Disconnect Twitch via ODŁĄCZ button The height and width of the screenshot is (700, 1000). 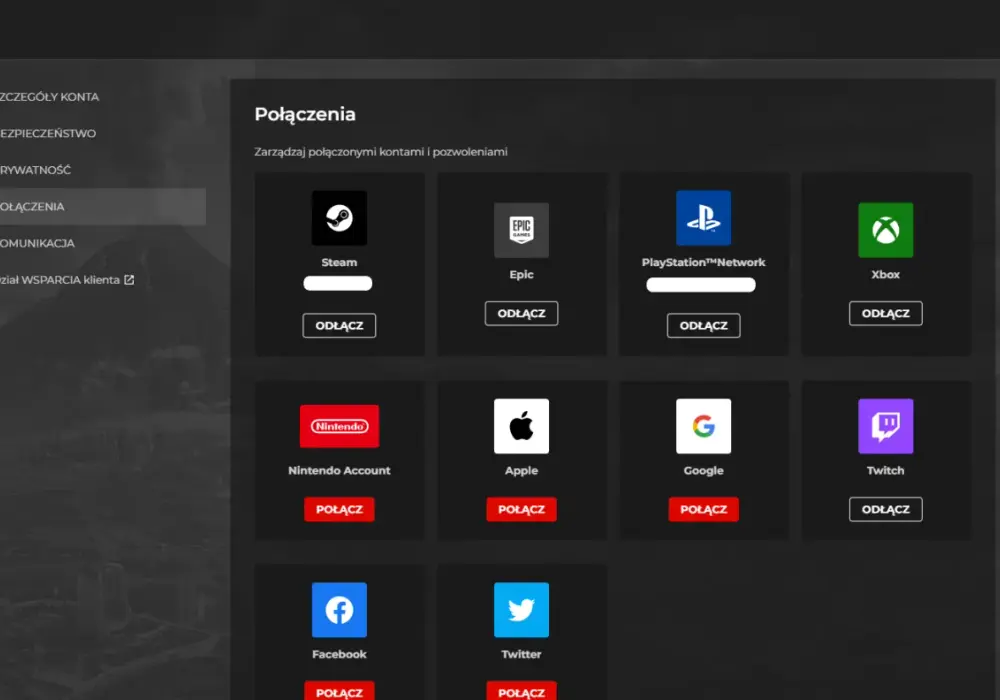point(885,509)
